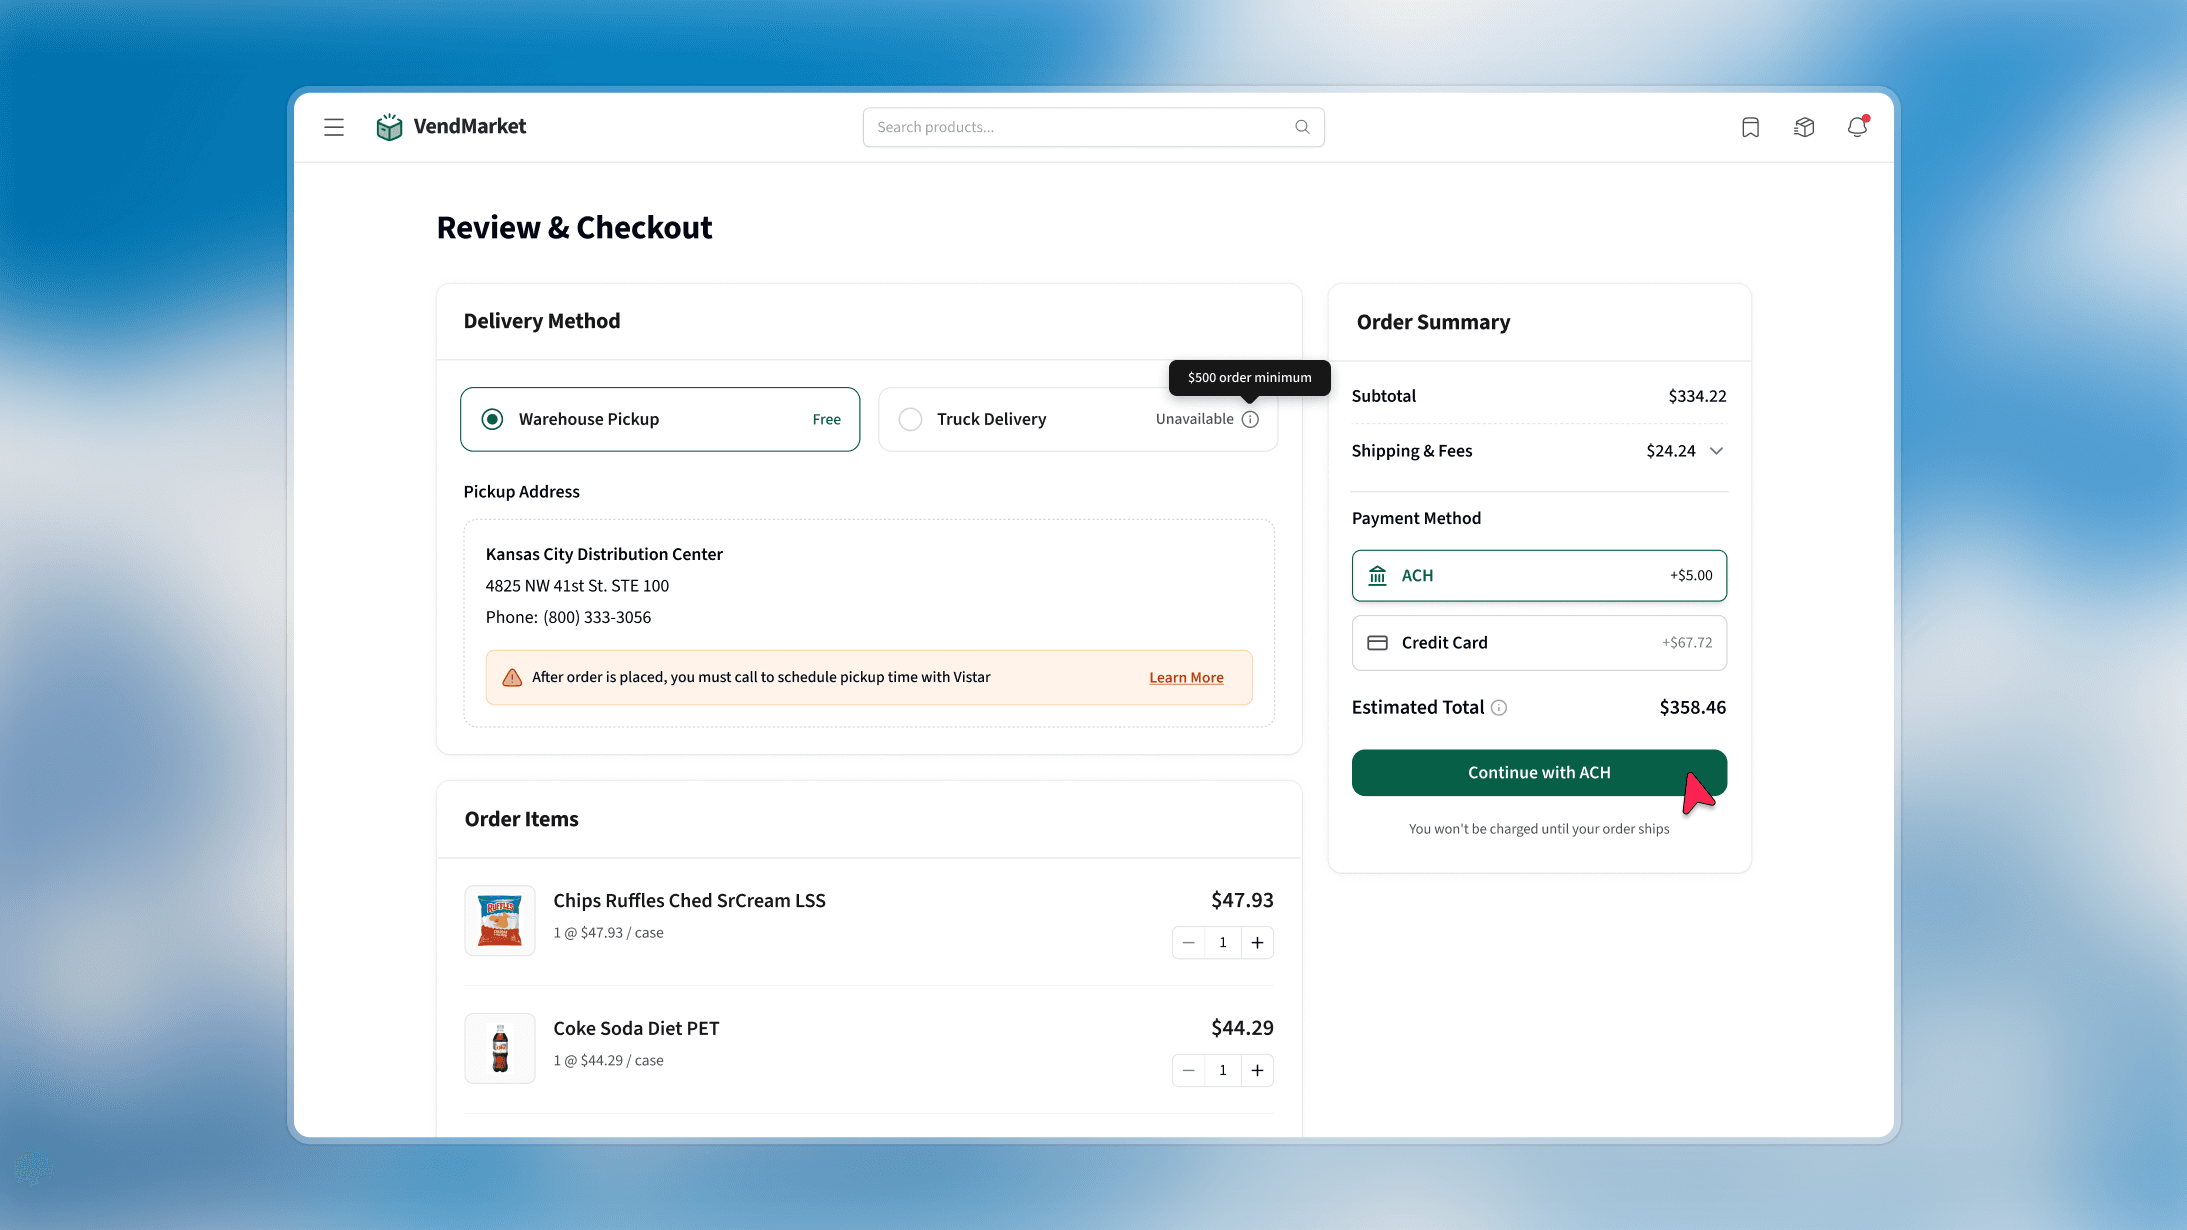Select the Warehouse Pickup radio button
The height and width of the screenshot is (1230, 2187).
[491, 419]
